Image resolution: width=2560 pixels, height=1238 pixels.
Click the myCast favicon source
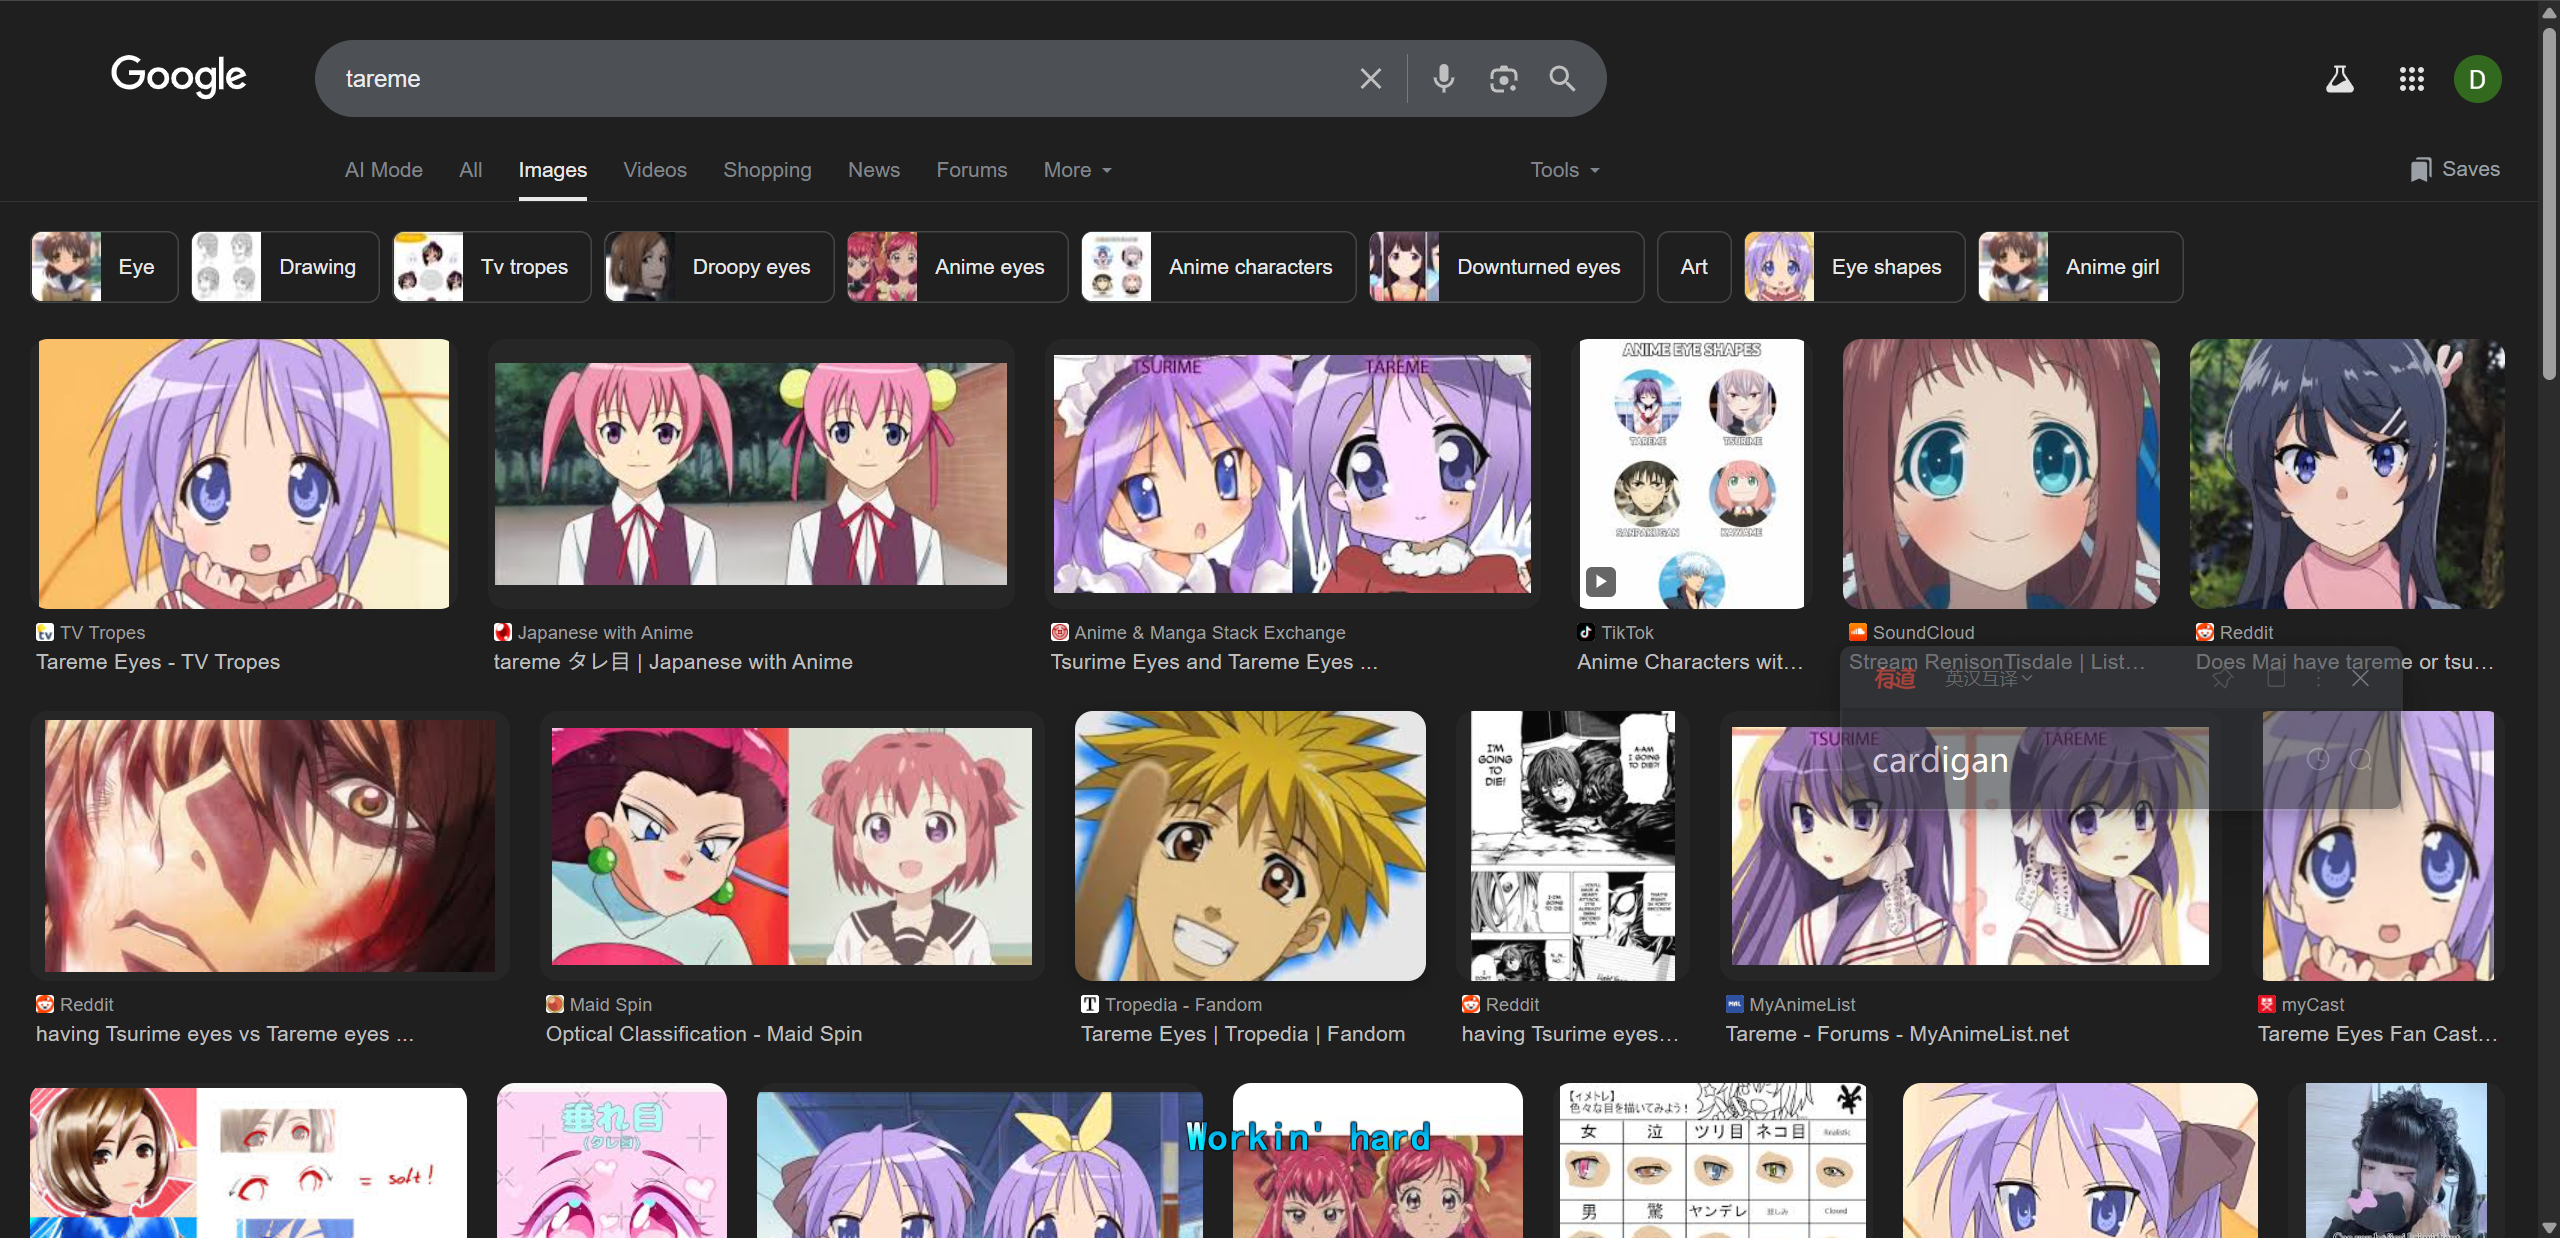click(x=2266, y=1004)
